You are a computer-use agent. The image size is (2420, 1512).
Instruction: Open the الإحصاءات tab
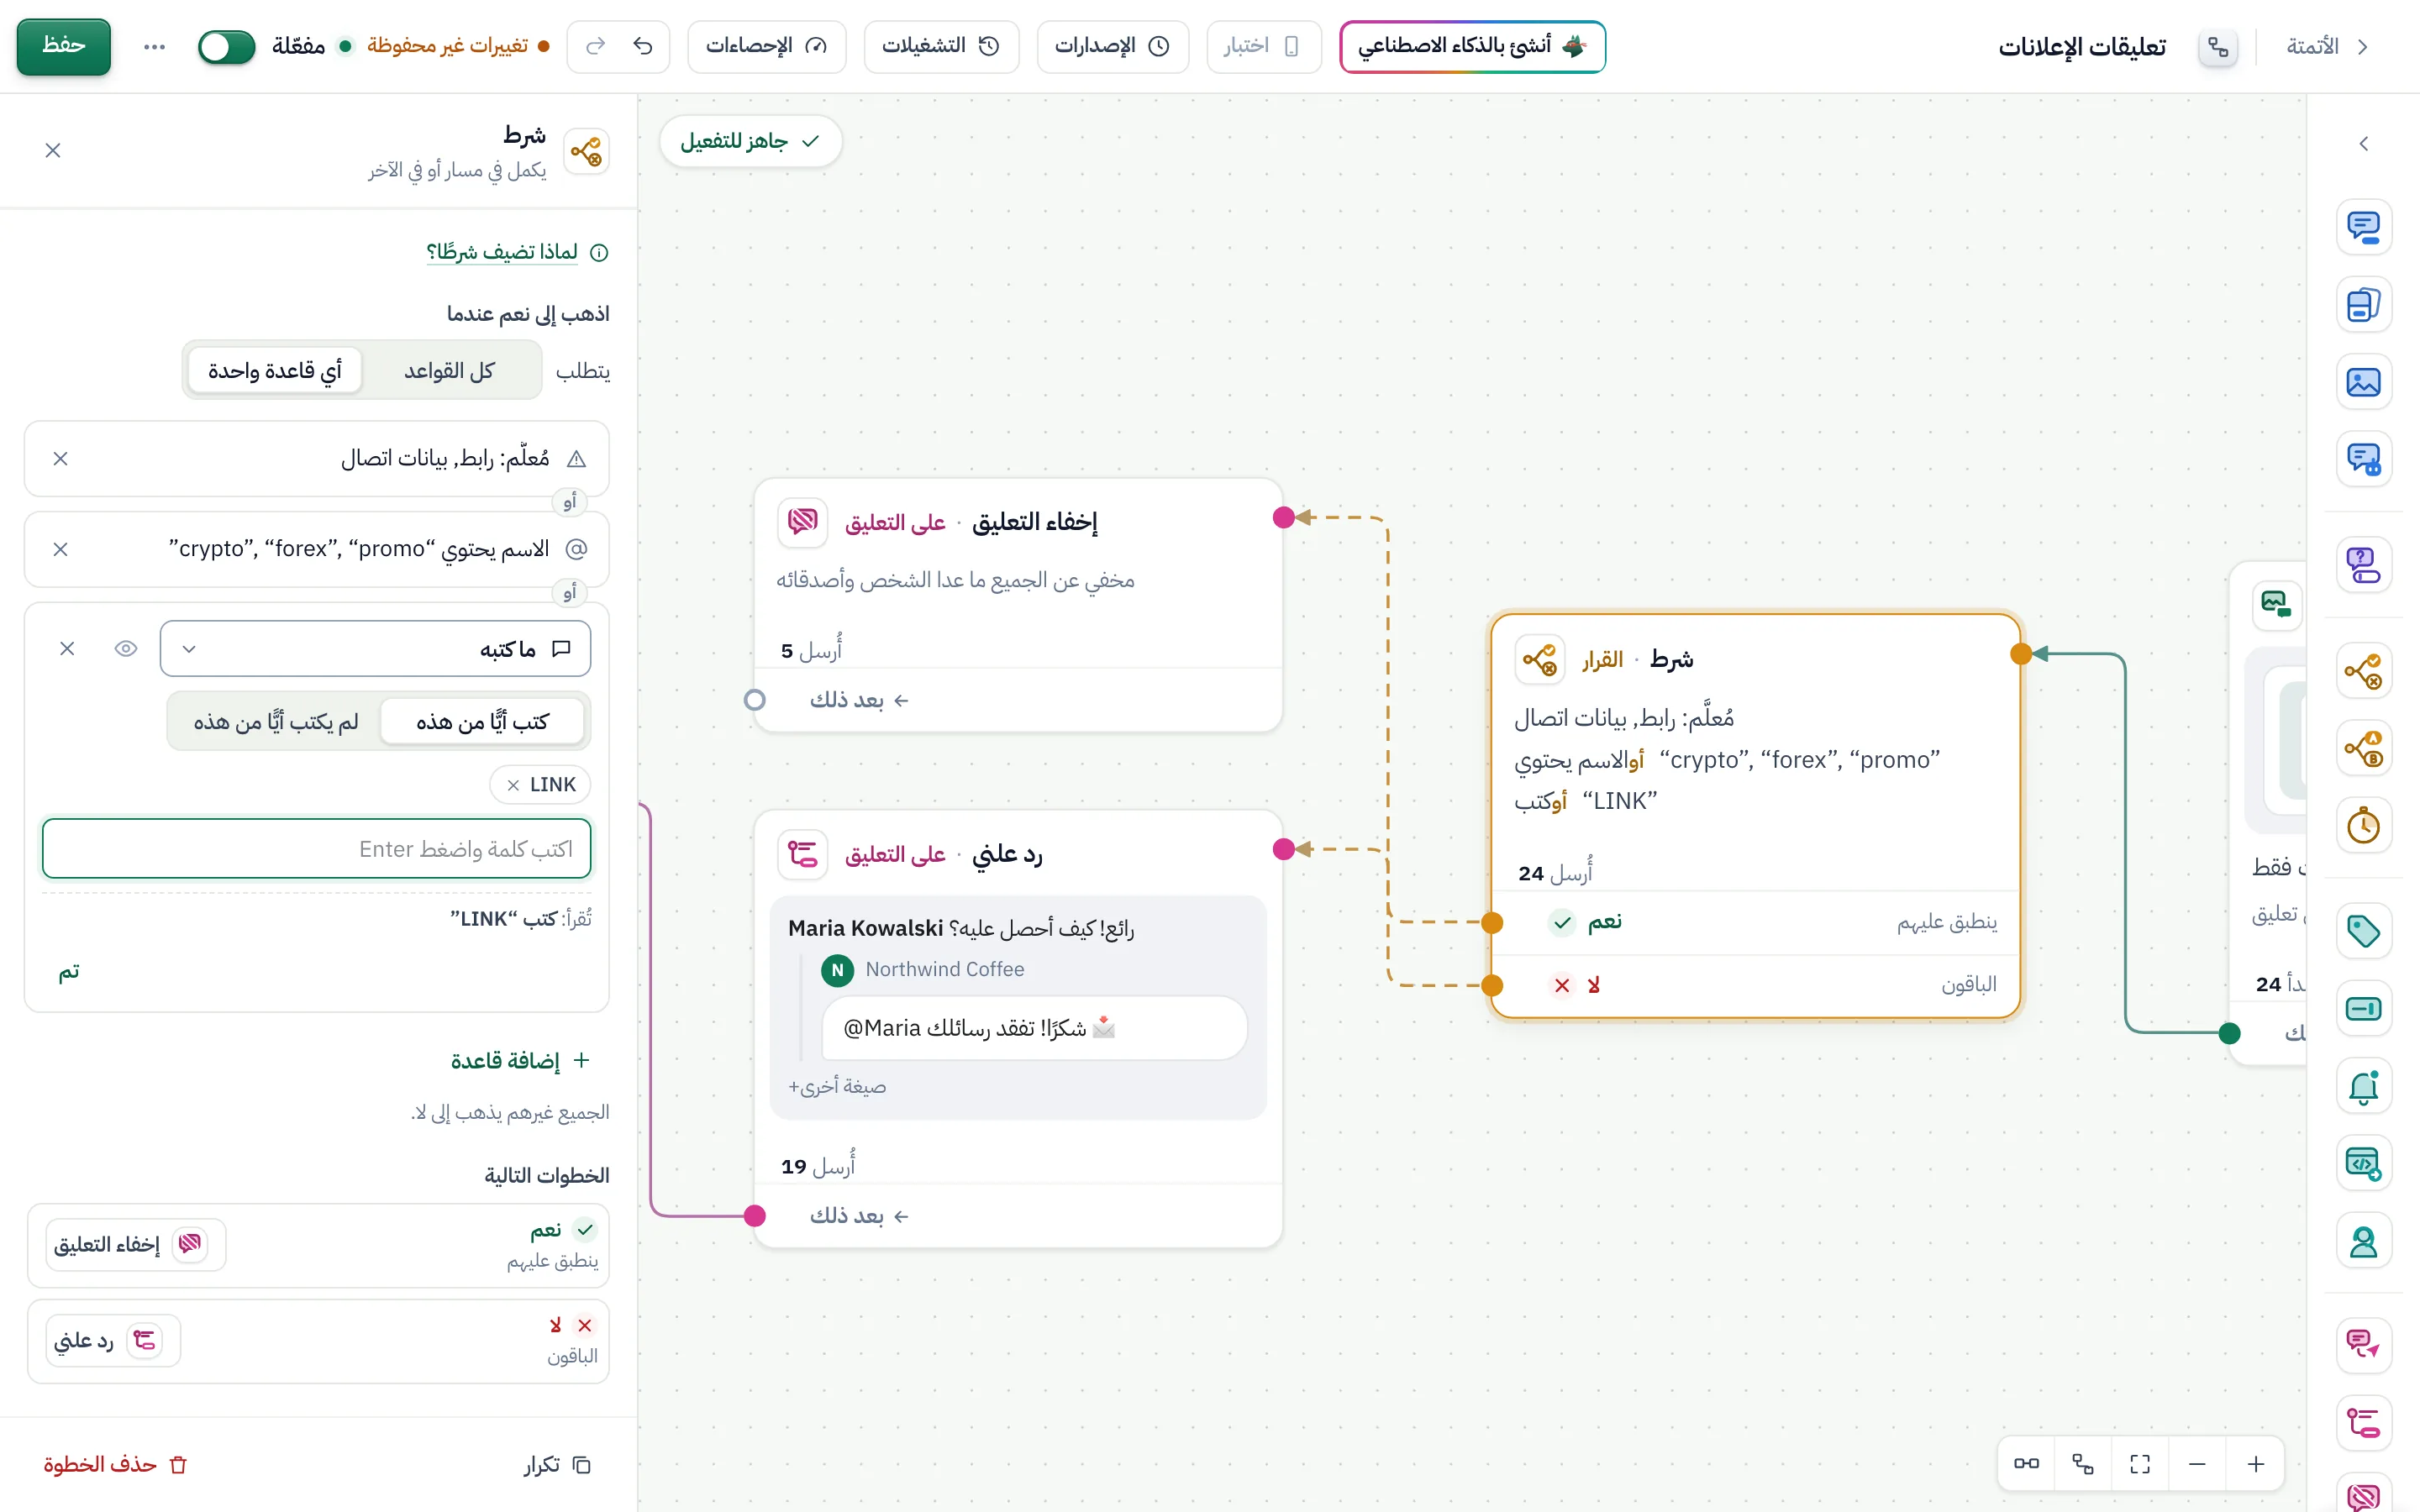[x=767, y=46]
